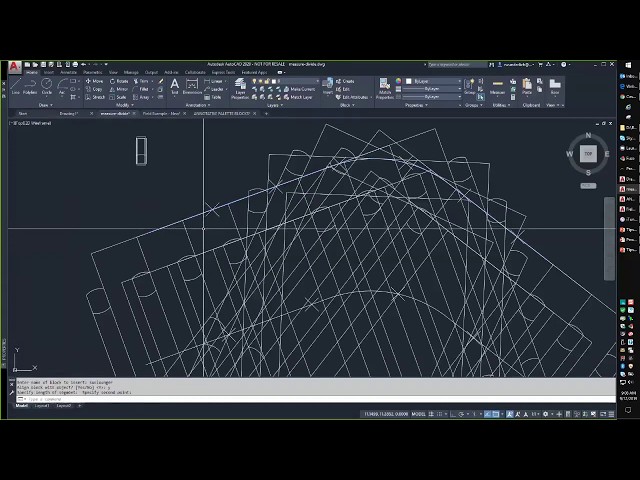Click Save in Quick Access toolbar
640x480 pixels.
43,64
